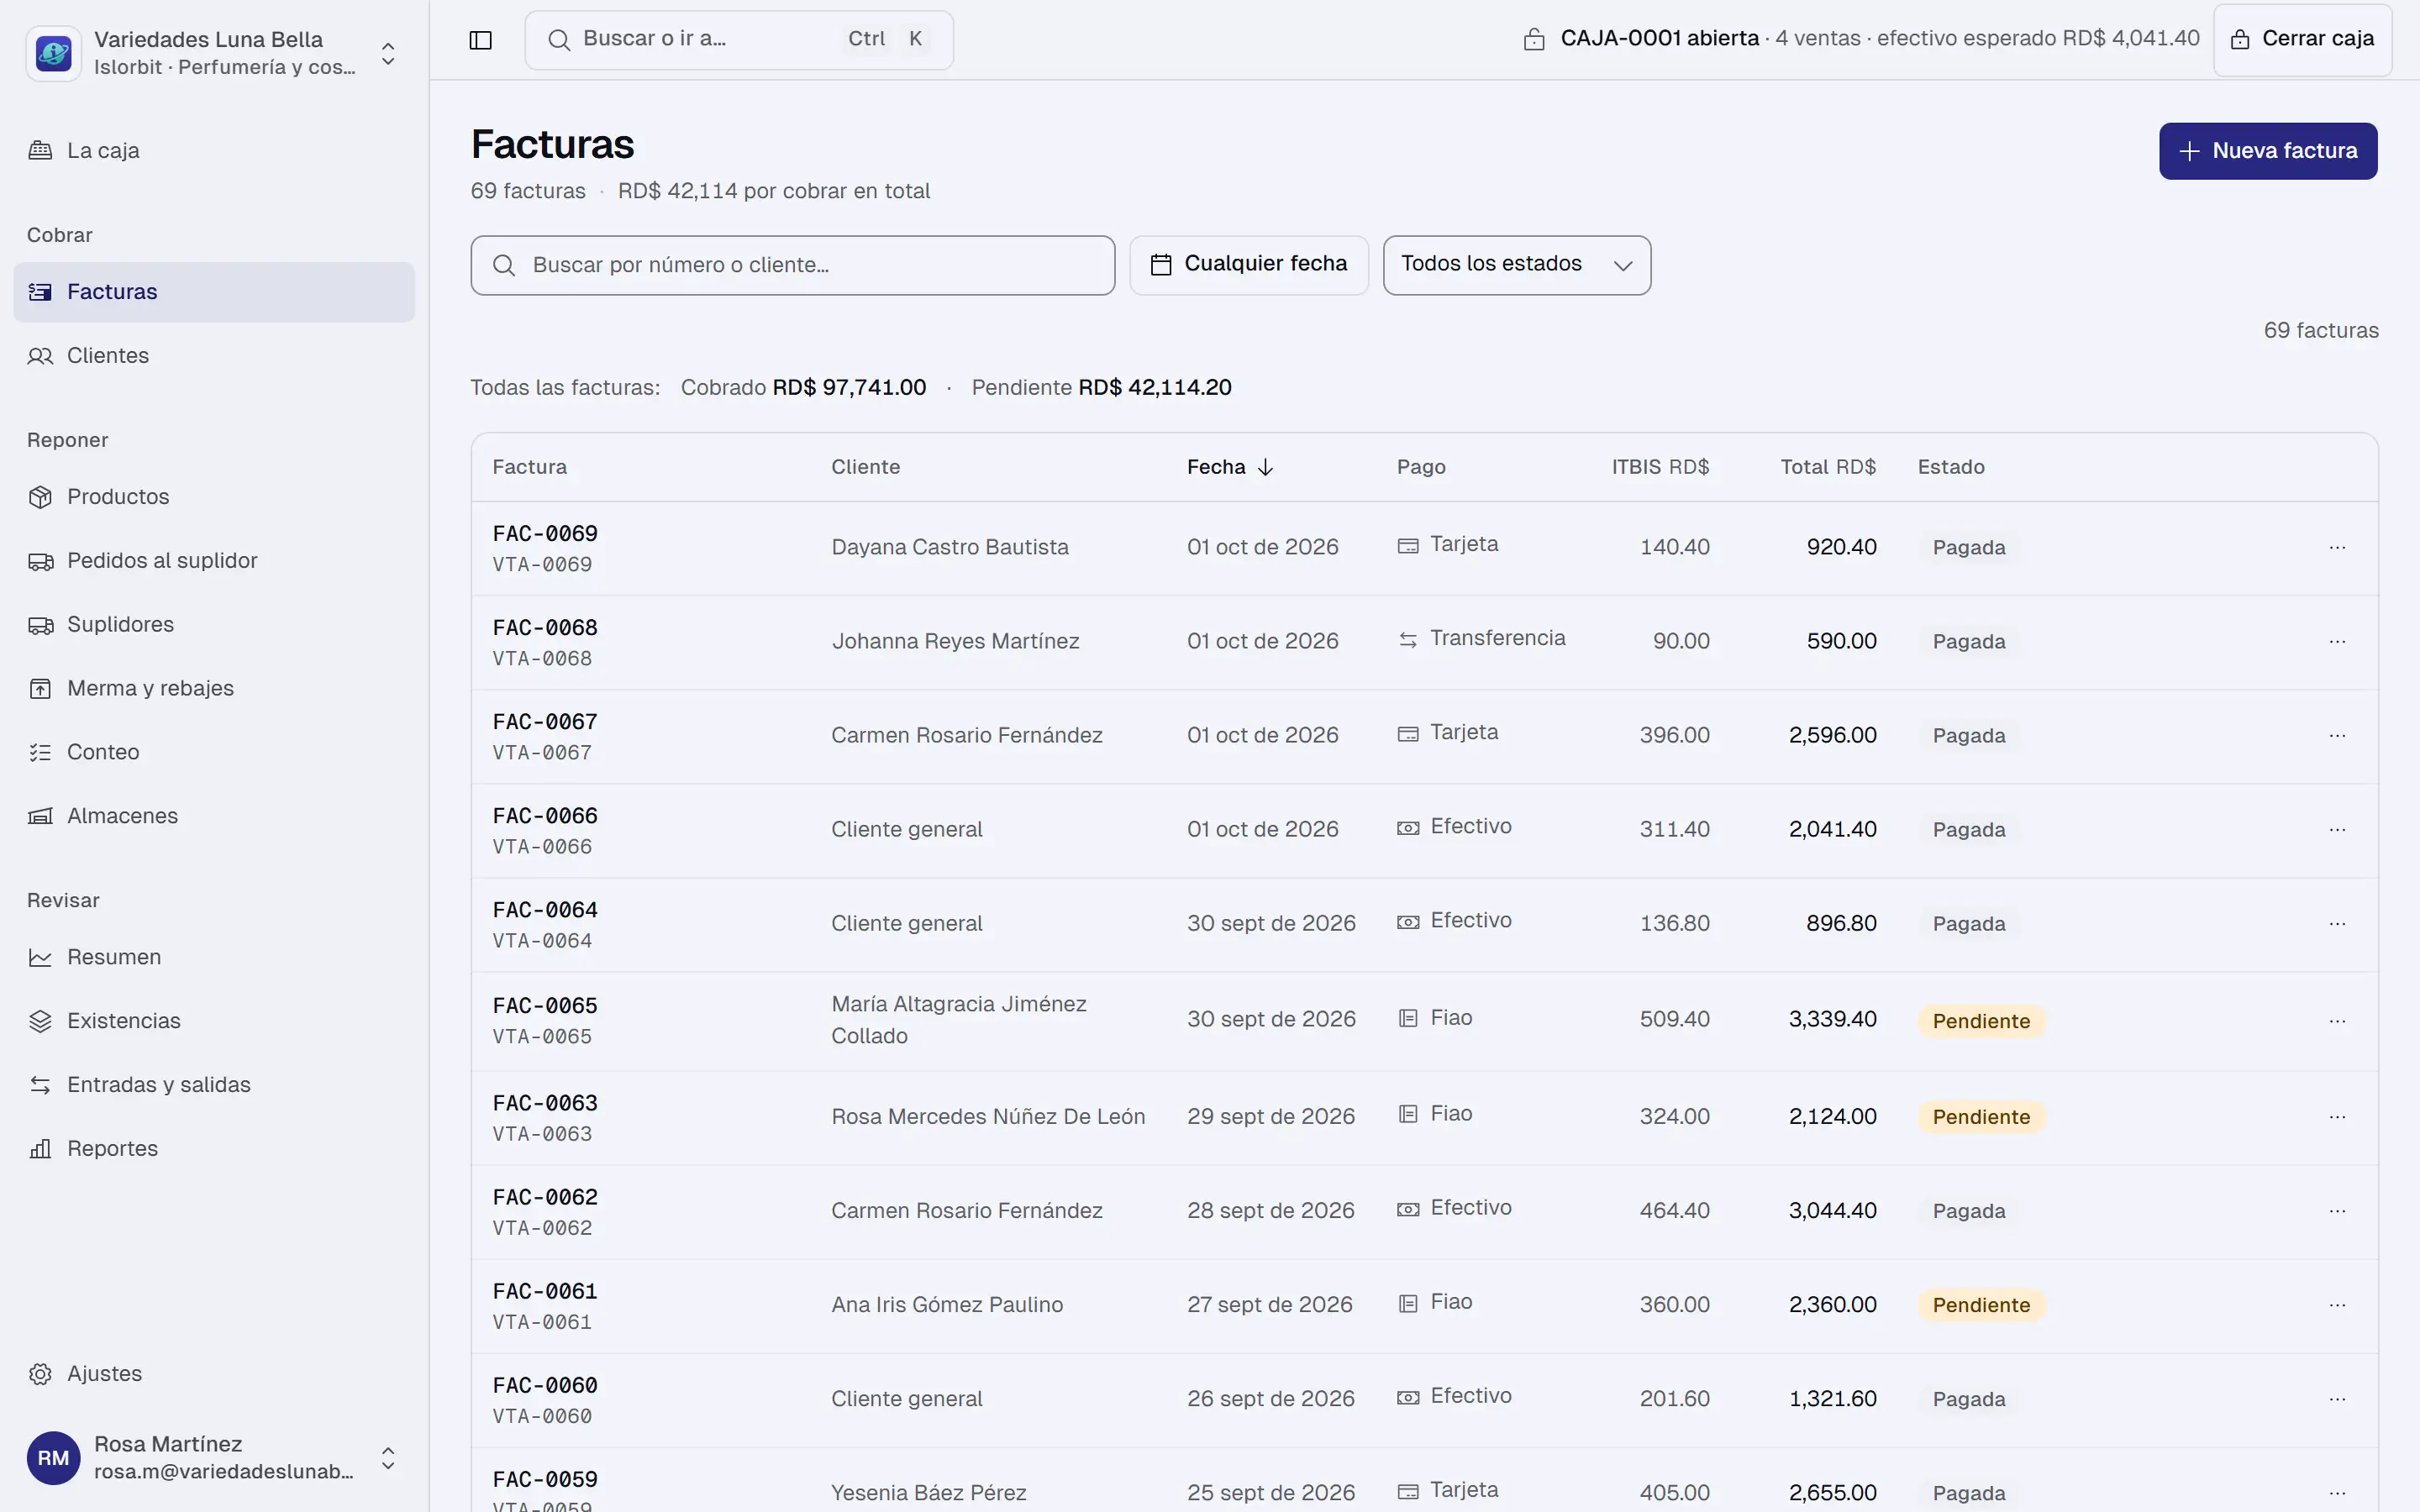Click the Resumen chart icon

(x=40, y=957)
